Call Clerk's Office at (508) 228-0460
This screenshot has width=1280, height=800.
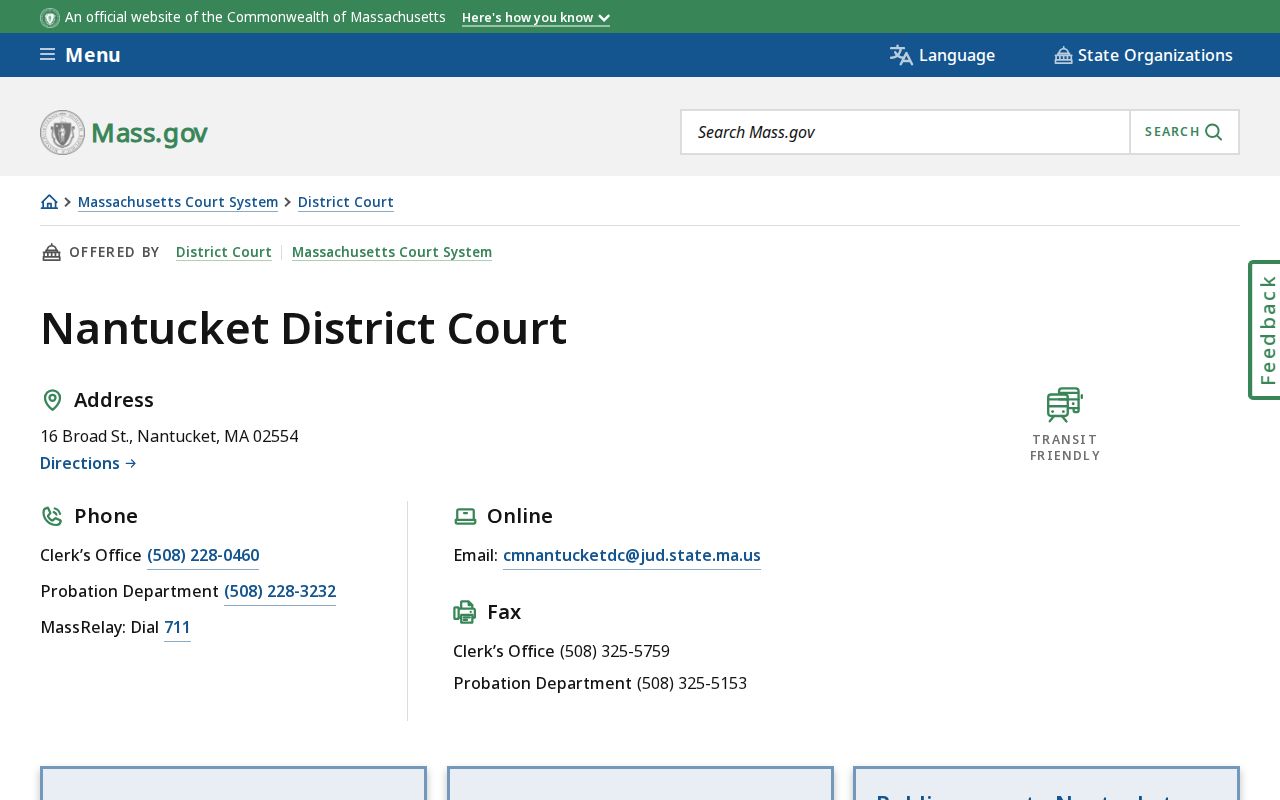(x=203, y=555)
